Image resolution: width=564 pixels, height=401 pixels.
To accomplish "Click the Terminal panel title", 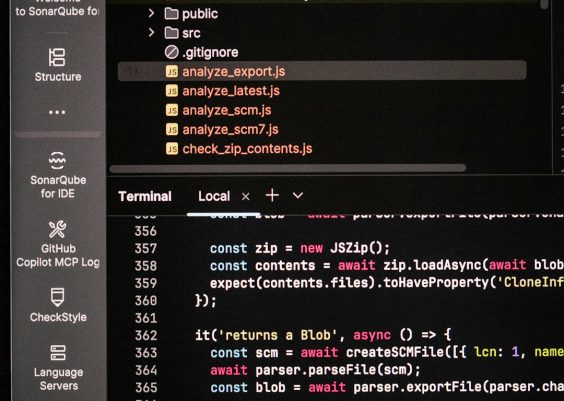I will coord(145,196).
